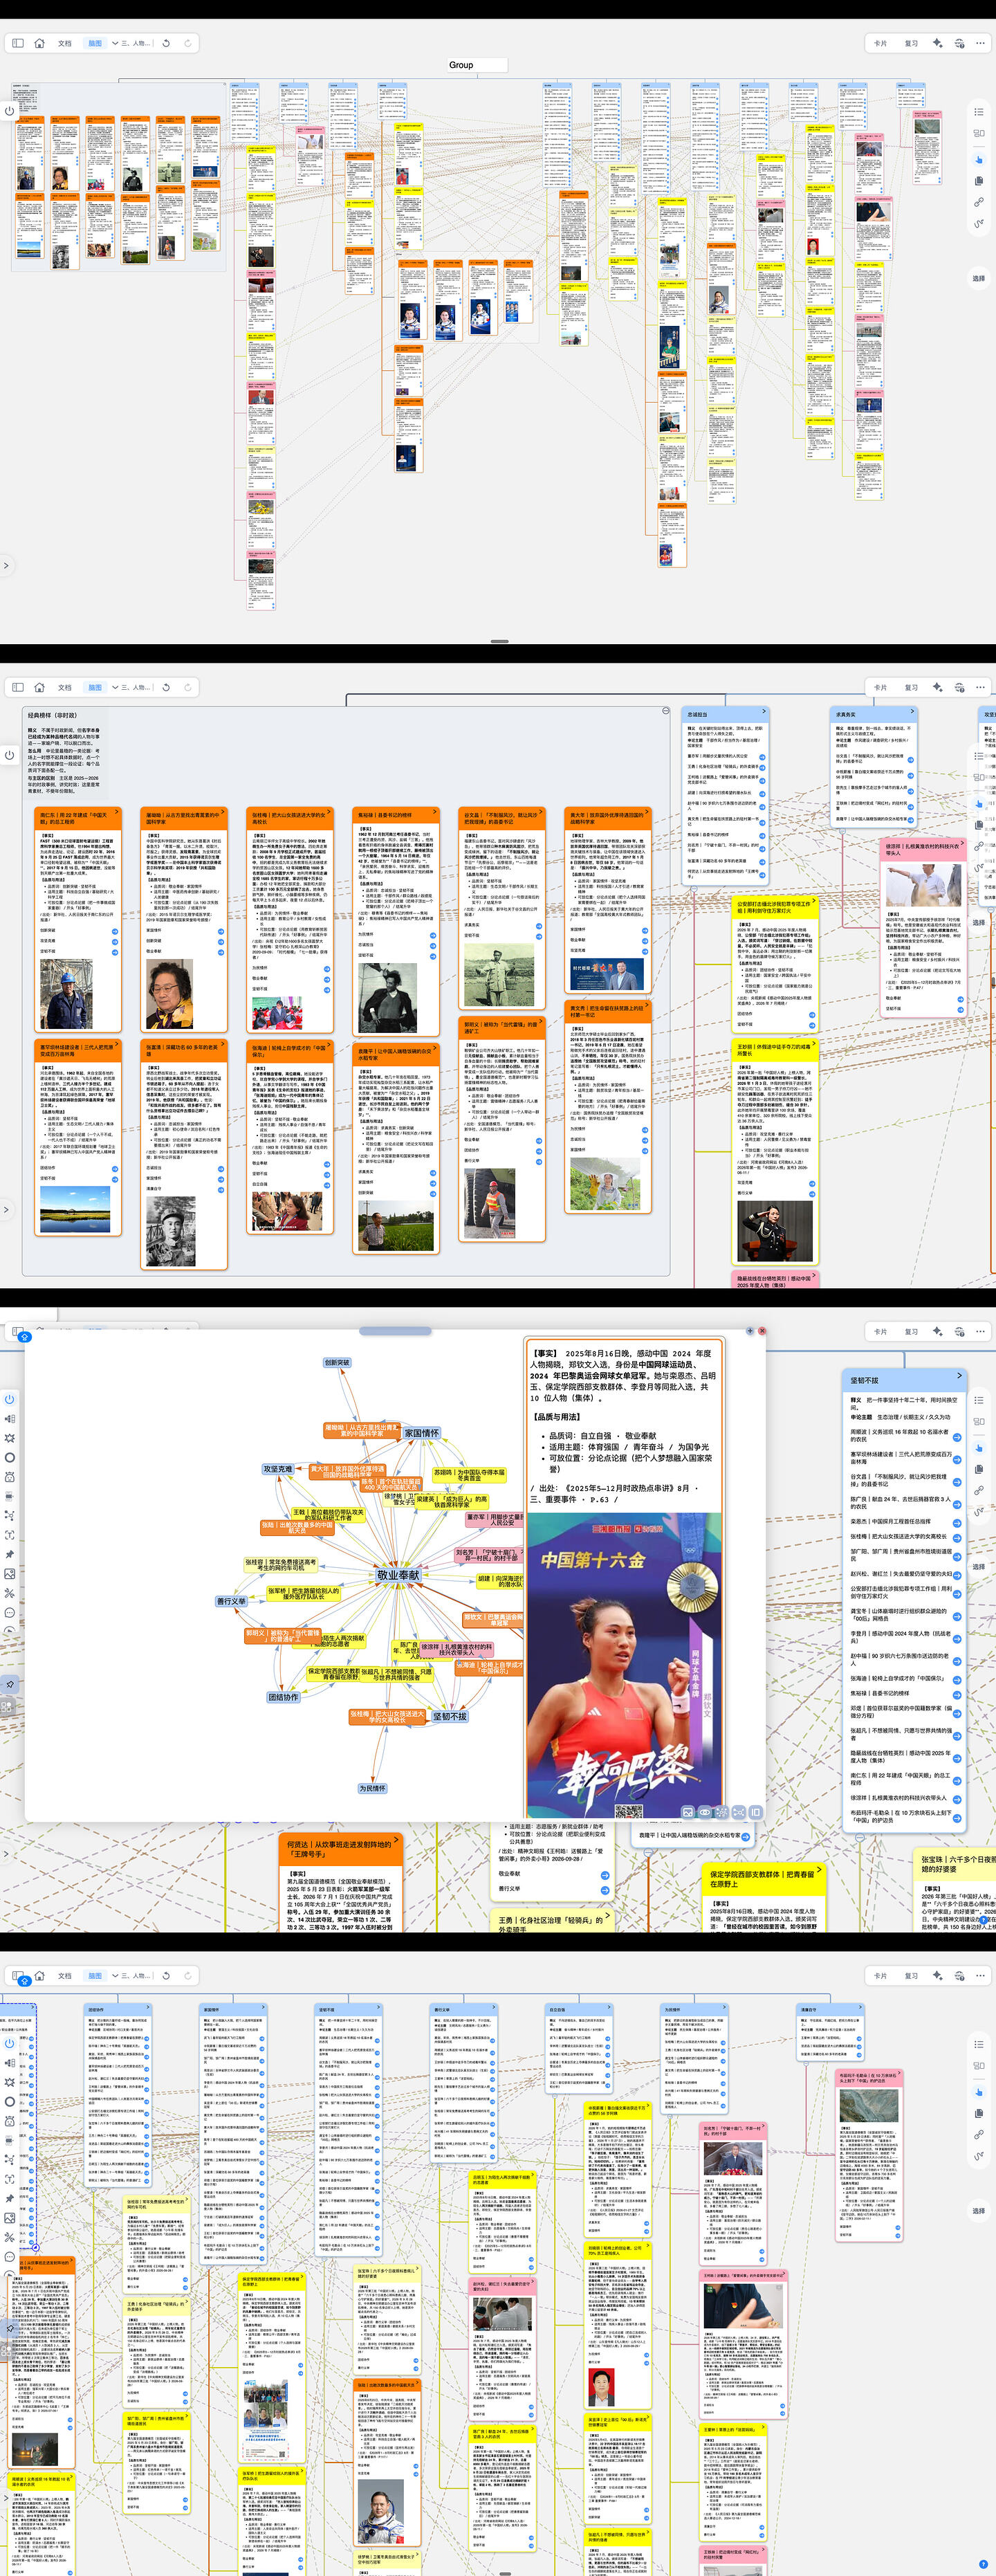The height and width of the screenshot is (2576, 996).
Task: Toggle the power icon in third capture left toolbar
Action: coord(9,1399)
